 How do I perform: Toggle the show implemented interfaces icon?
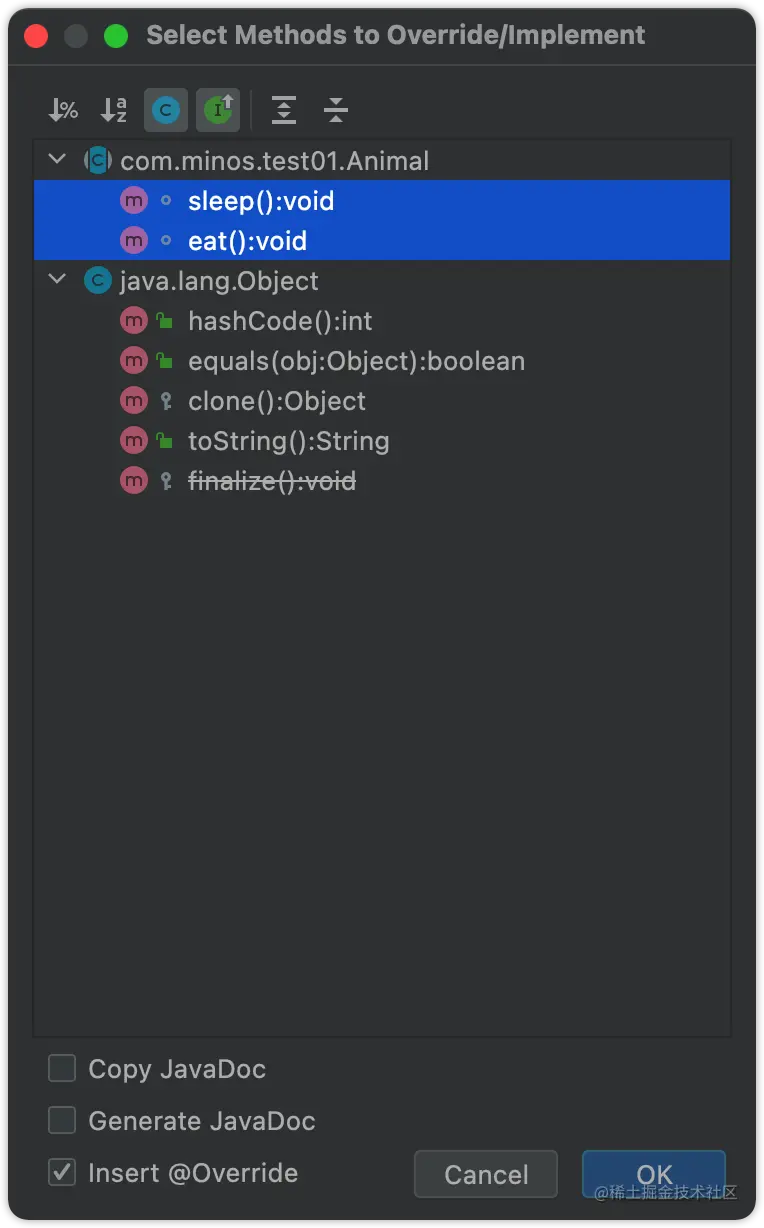[218, 110]
